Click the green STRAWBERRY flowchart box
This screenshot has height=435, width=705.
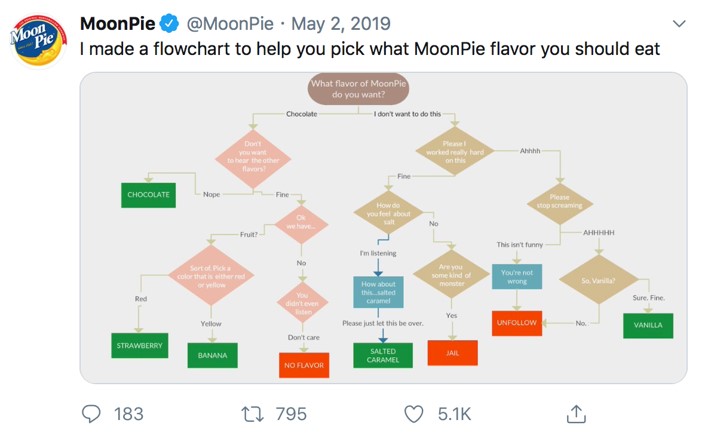139,345
